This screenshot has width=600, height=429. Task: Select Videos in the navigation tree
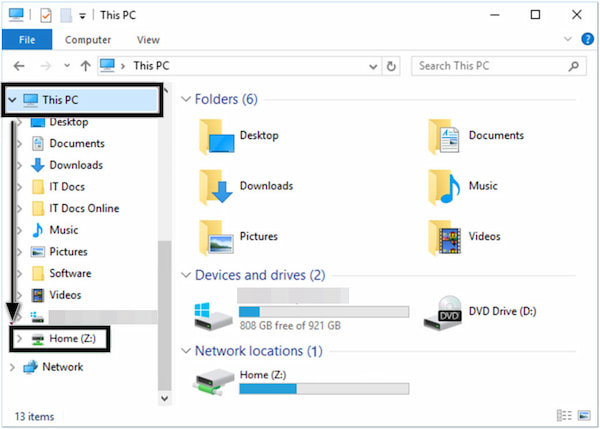[65, 295]
